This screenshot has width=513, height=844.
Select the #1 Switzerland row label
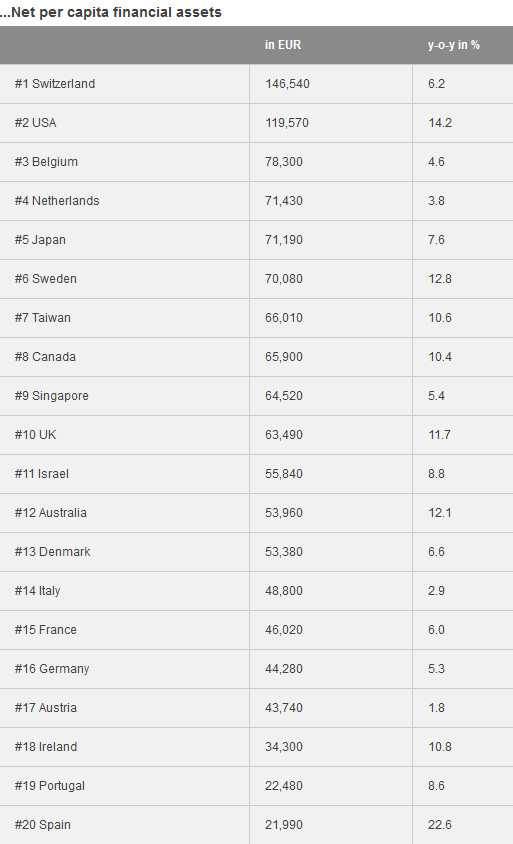(x=55, y=84)
